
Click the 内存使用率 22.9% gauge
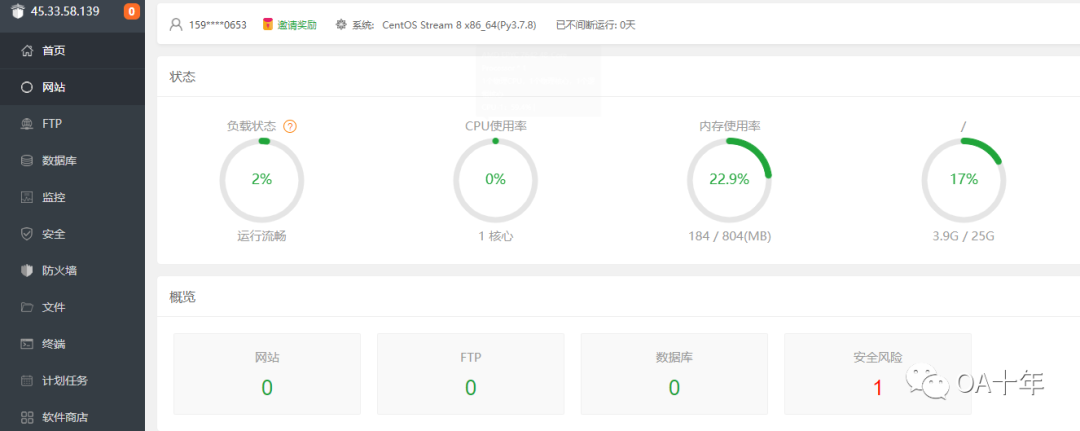pyautogui.click(x=729, y=180)
